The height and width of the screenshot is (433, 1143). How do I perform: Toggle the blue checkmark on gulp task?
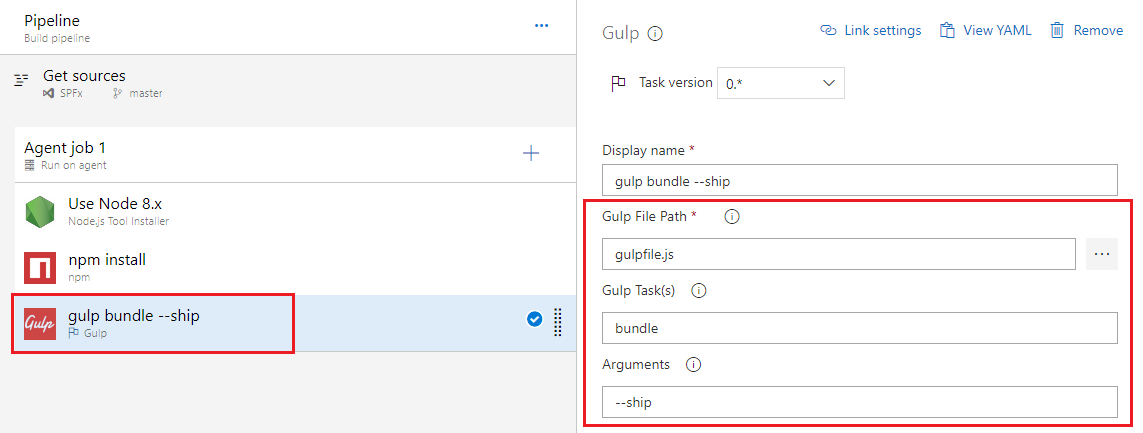[534, 319]
